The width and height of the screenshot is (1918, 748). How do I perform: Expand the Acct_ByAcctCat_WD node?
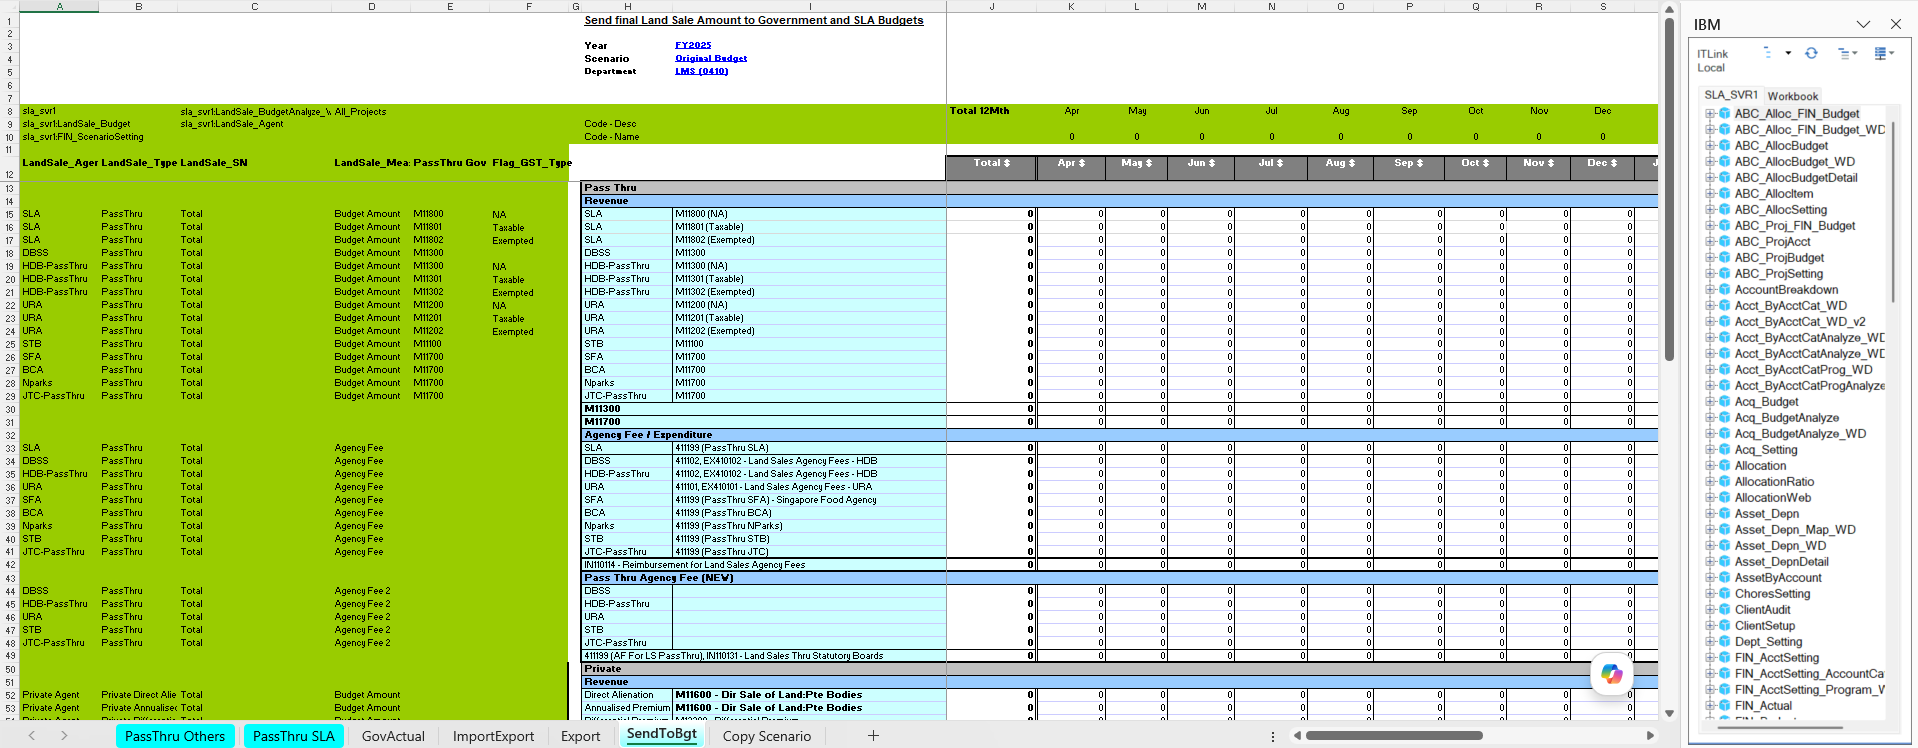point(1710,306)
